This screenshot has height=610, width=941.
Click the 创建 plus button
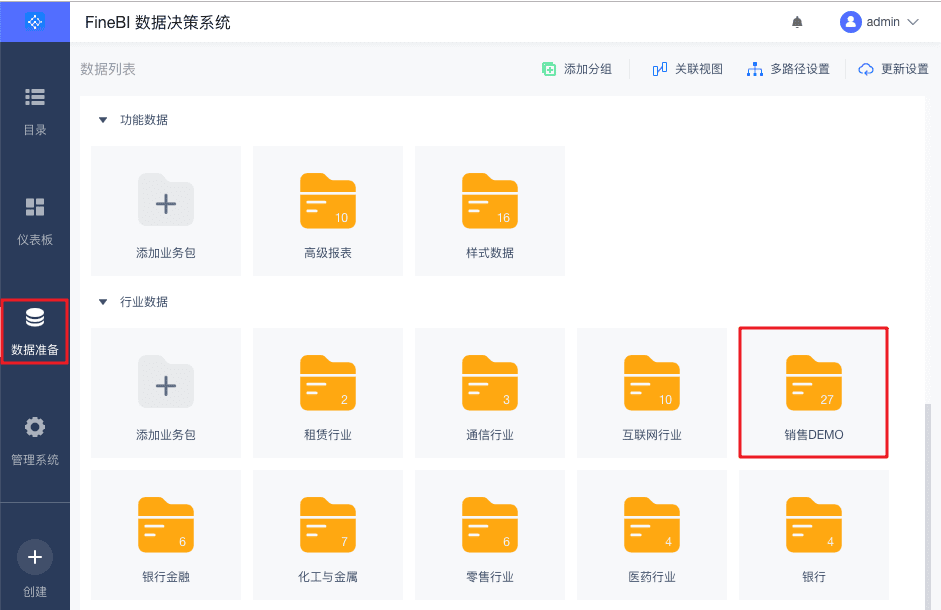point(35,557)
